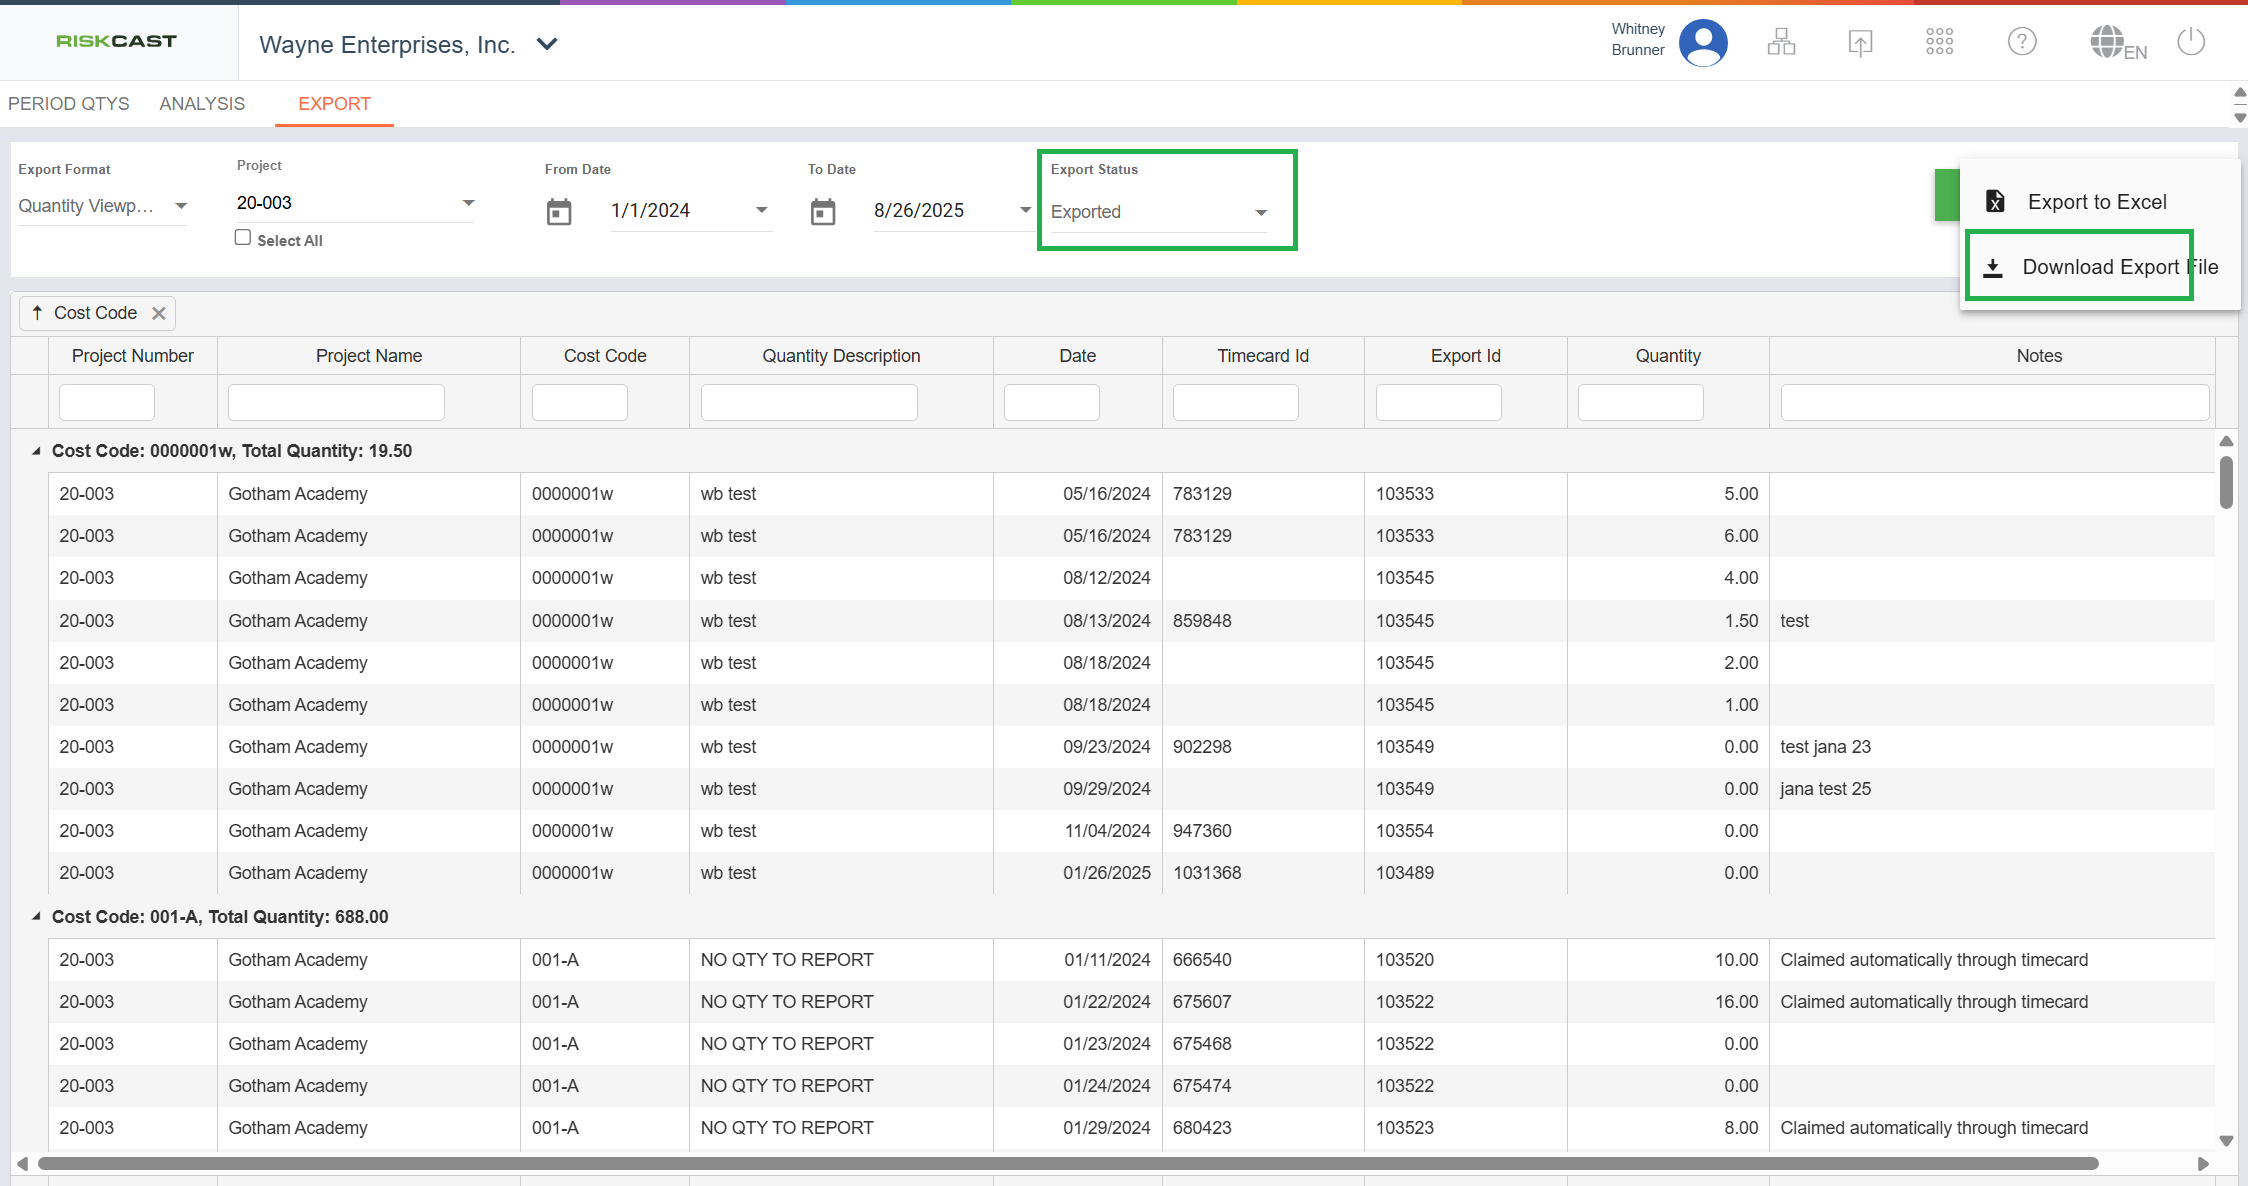The height and width of the screenshot is (1186, 2248).
Task: Open the To Date calendar icon
Action: (823, 212)
